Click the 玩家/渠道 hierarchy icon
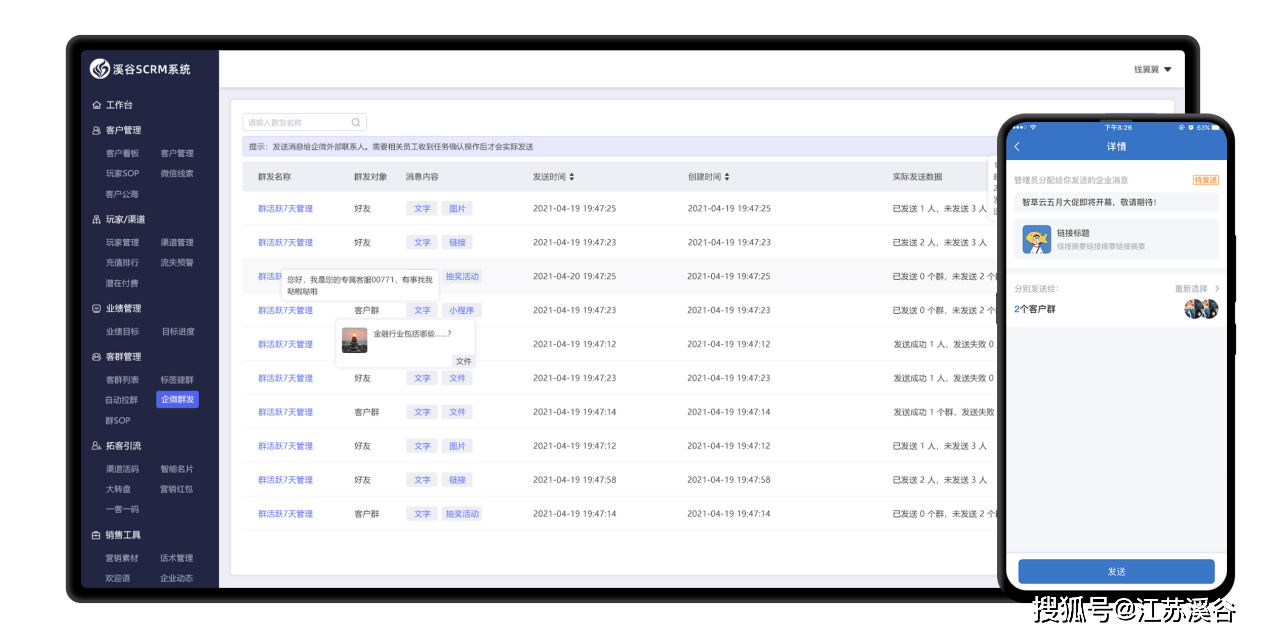The image size is (1266, 638). tap(96, 219)
